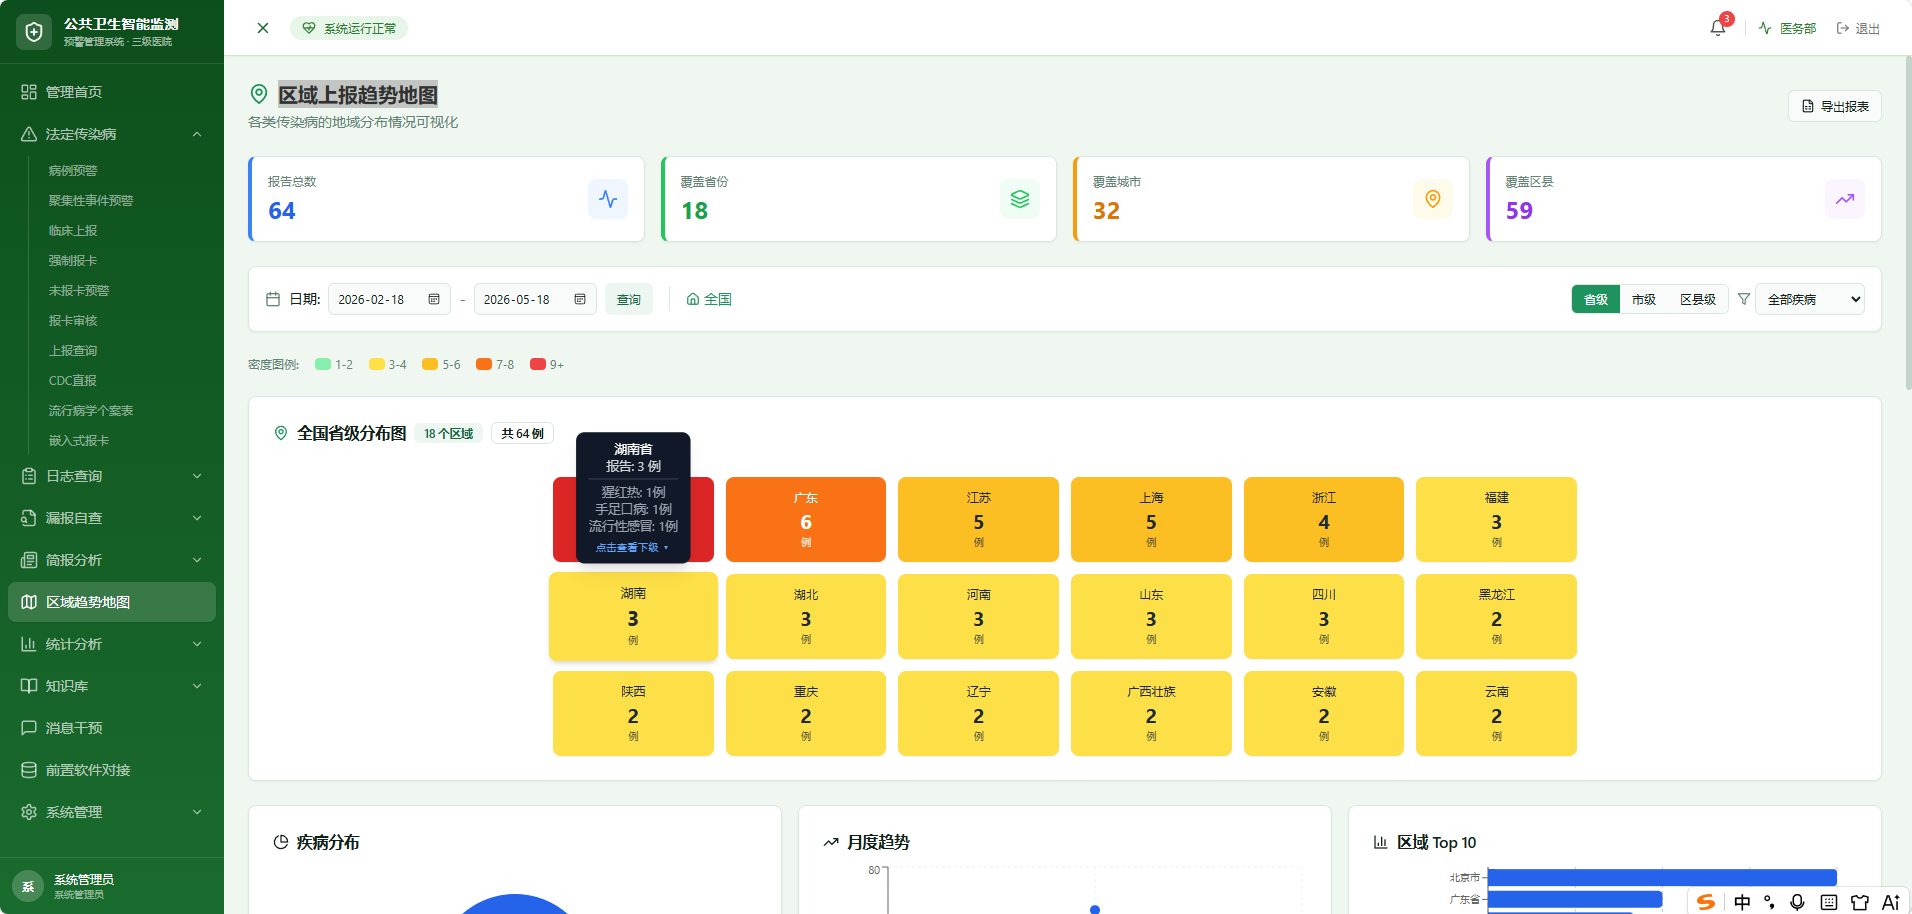
Task: Open 病例预警 submenu item
Action: [x=73, y=171]
